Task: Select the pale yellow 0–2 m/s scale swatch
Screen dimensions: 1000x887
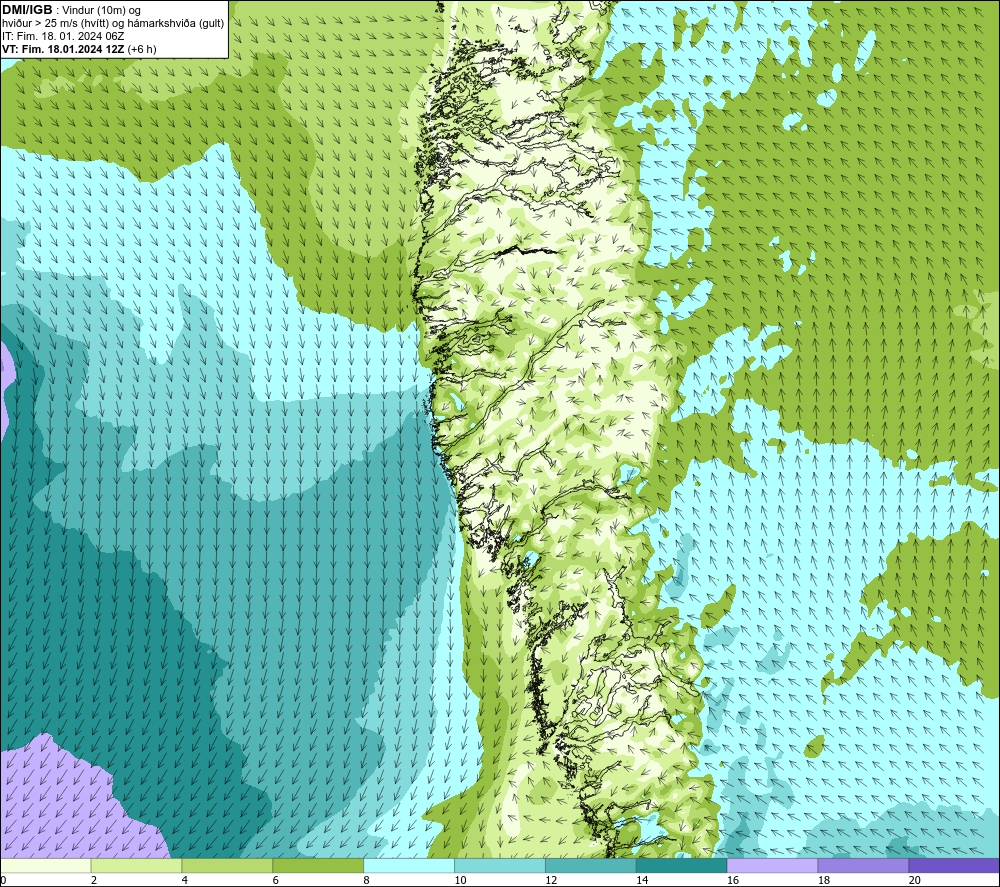Action: pos(45,865)
